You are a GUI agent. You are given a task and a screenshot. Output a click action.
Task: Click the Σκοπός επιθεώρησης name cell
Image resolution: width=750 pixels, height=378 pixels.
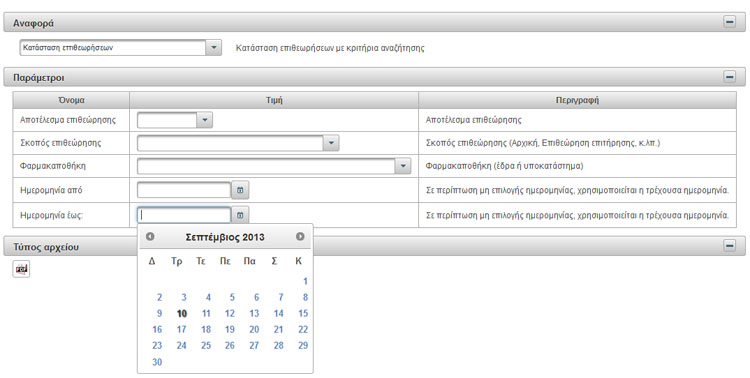71,143
